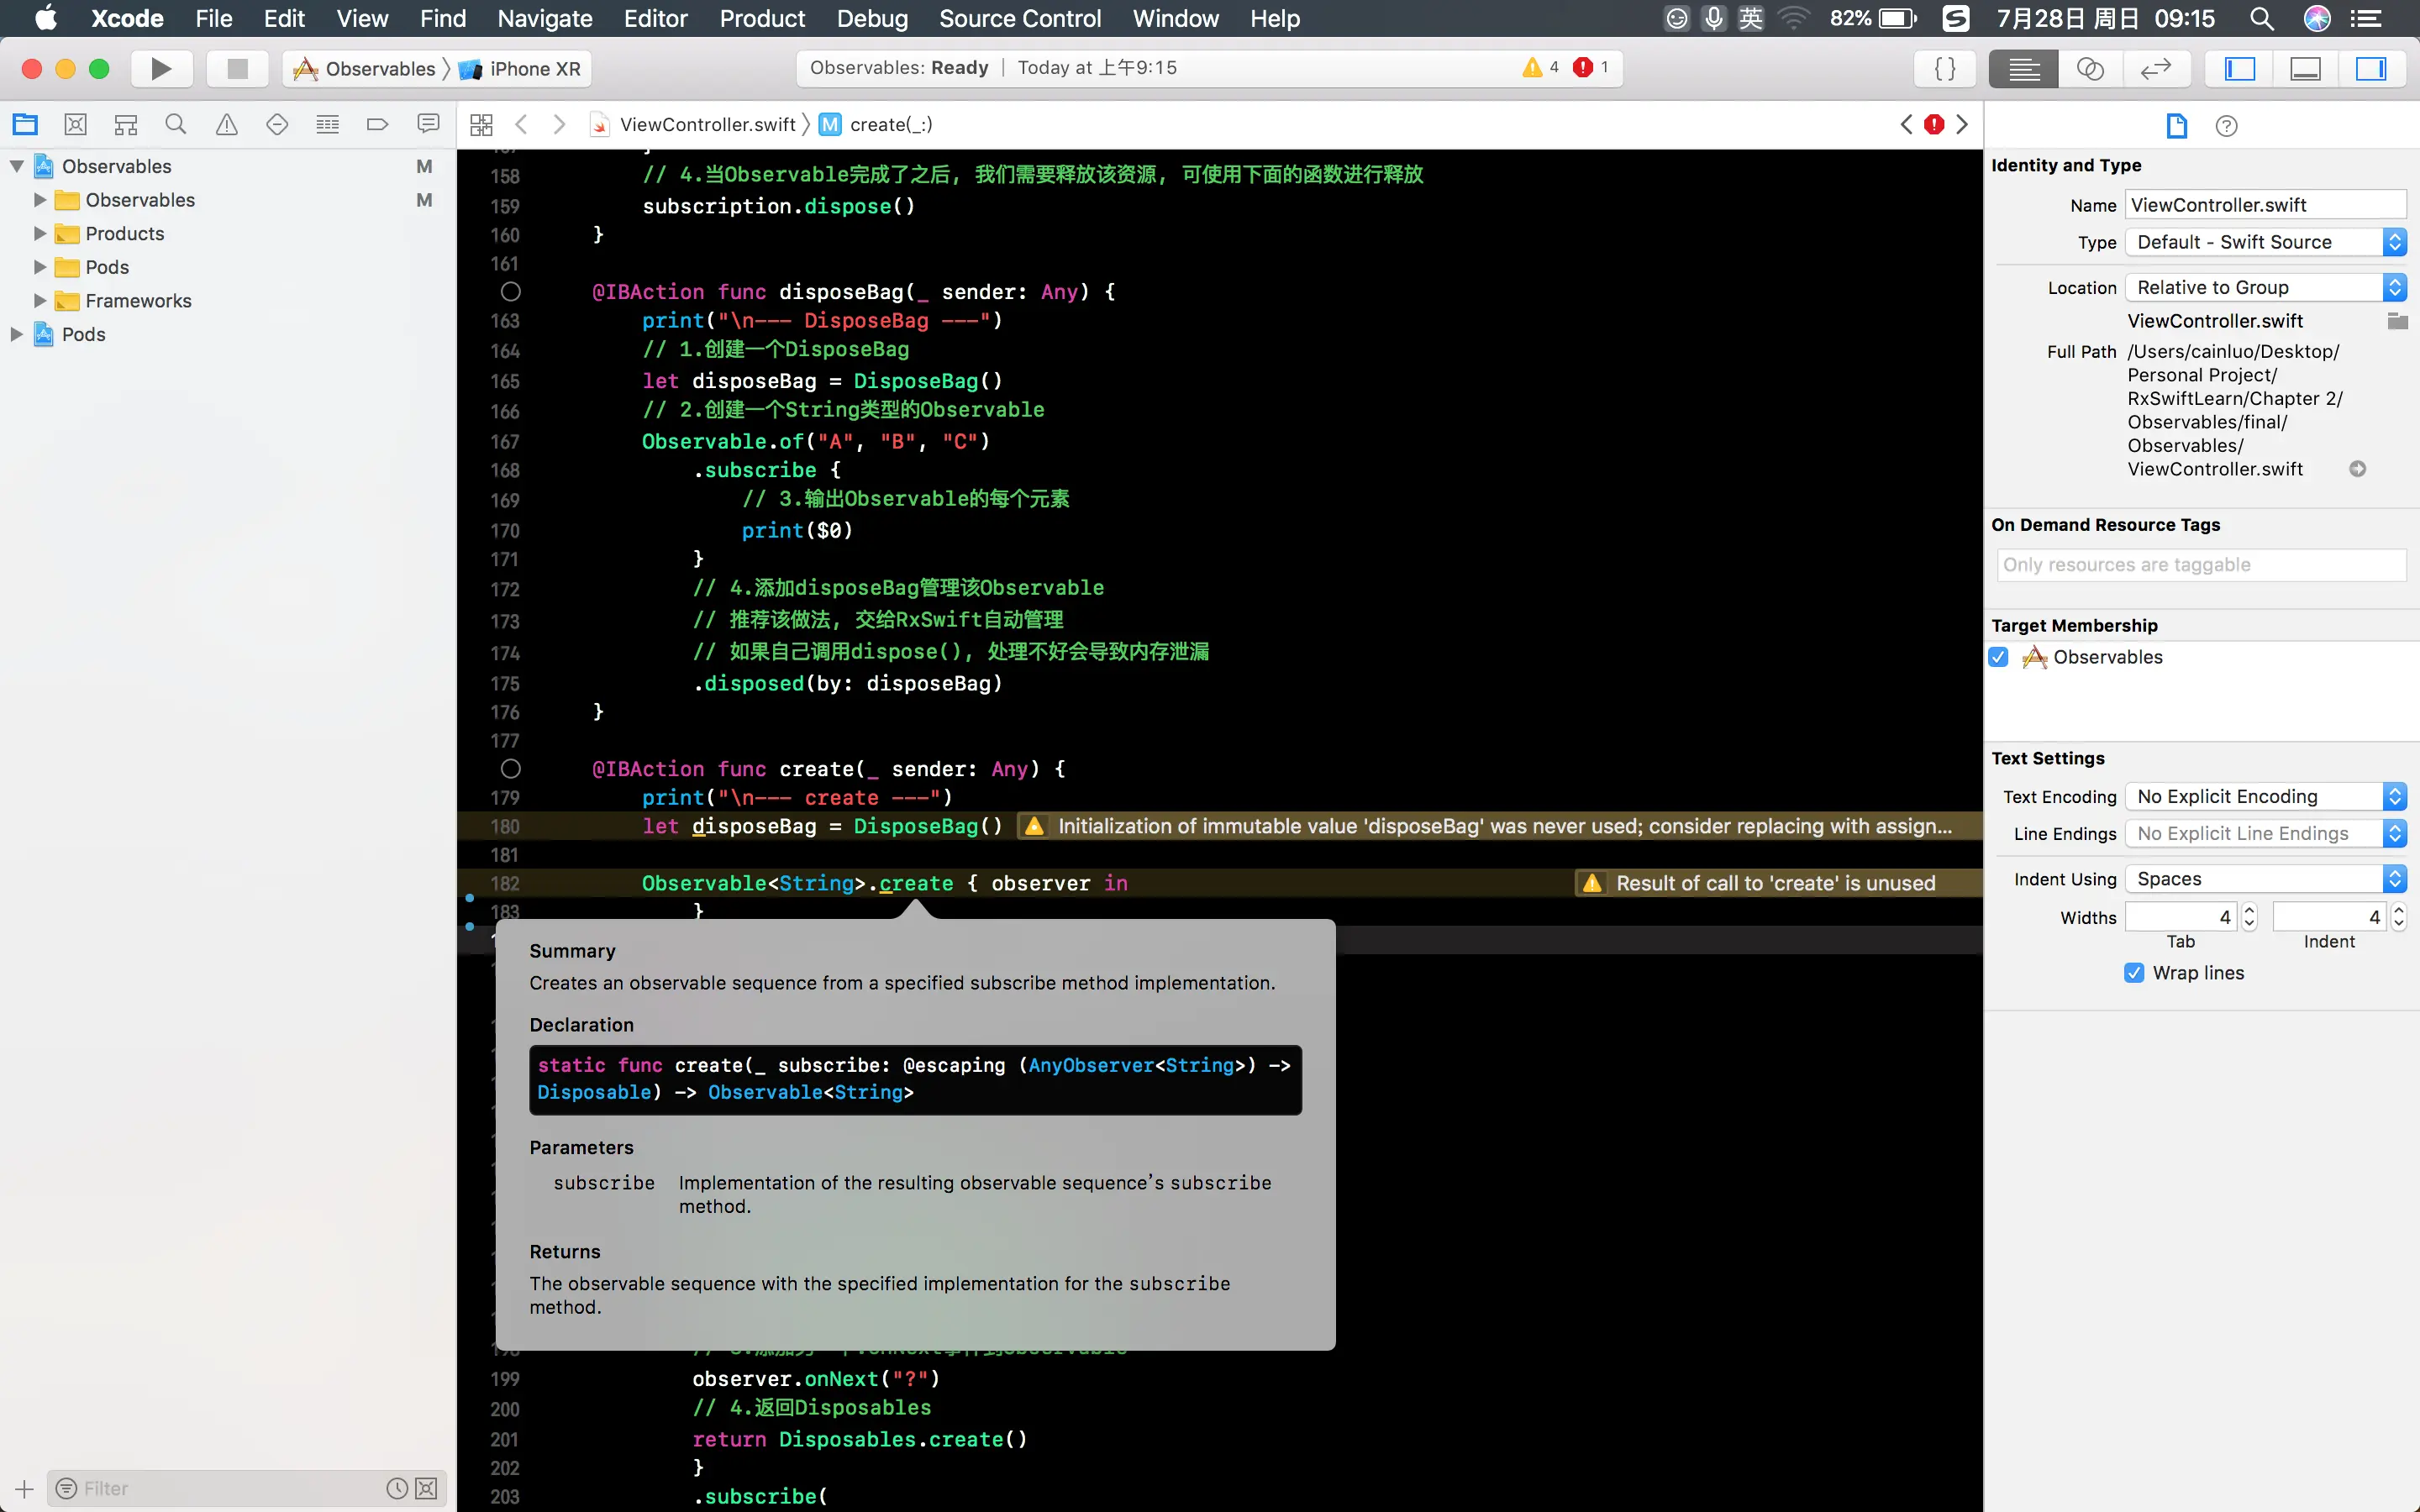This screenshot has height=1512, width=2420.
Task: Open the Source Control menu
Action: click(x=1019, y=18)
